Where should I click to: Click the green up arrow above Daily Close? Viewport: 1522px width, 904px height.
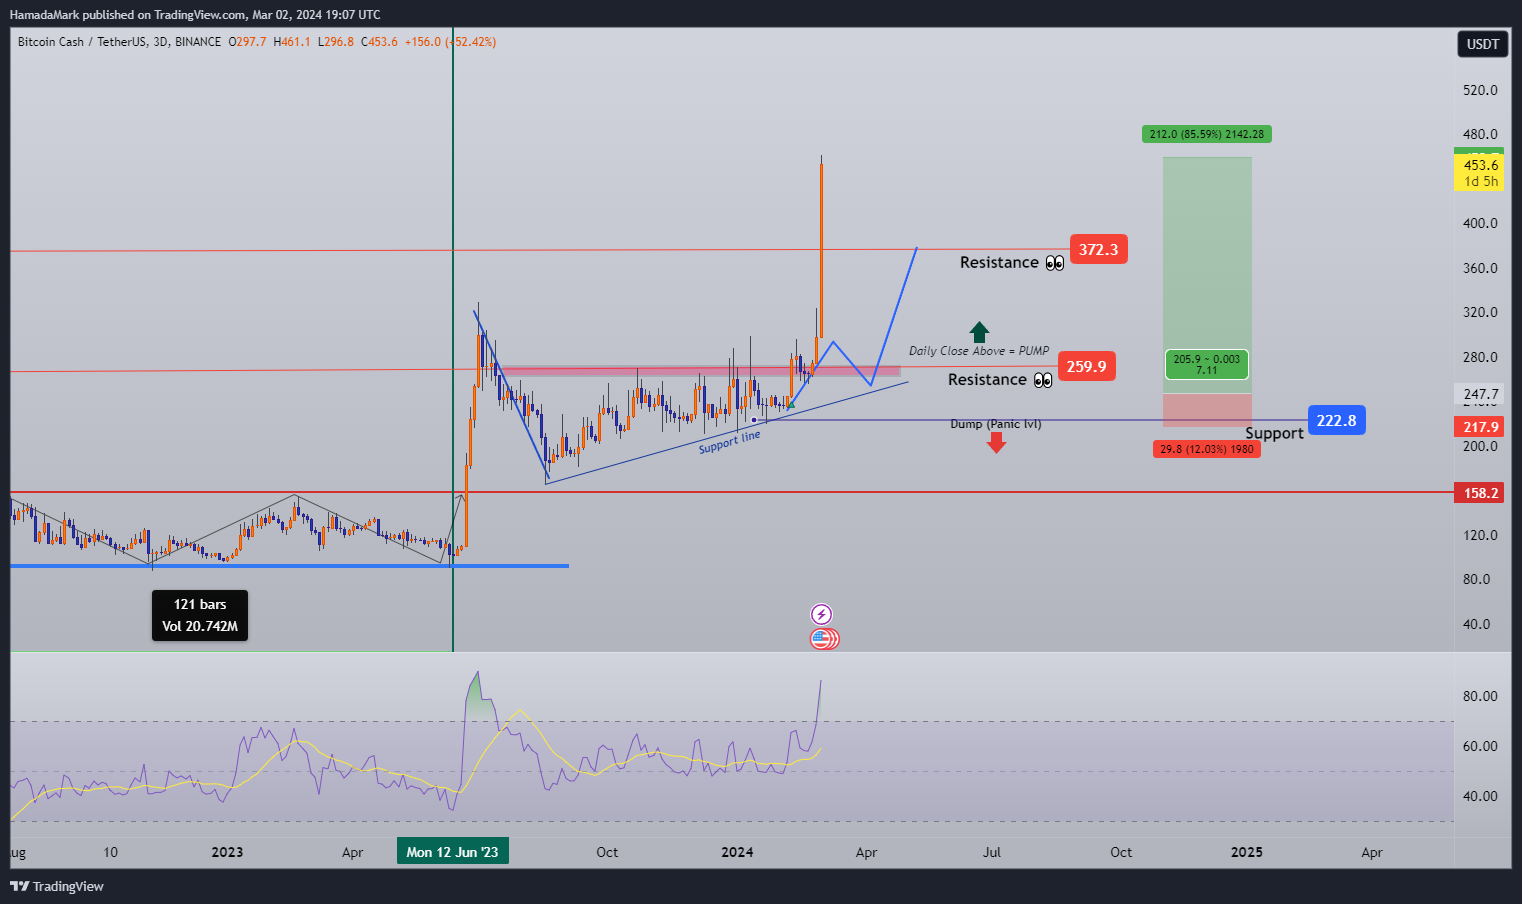(979, 332)
